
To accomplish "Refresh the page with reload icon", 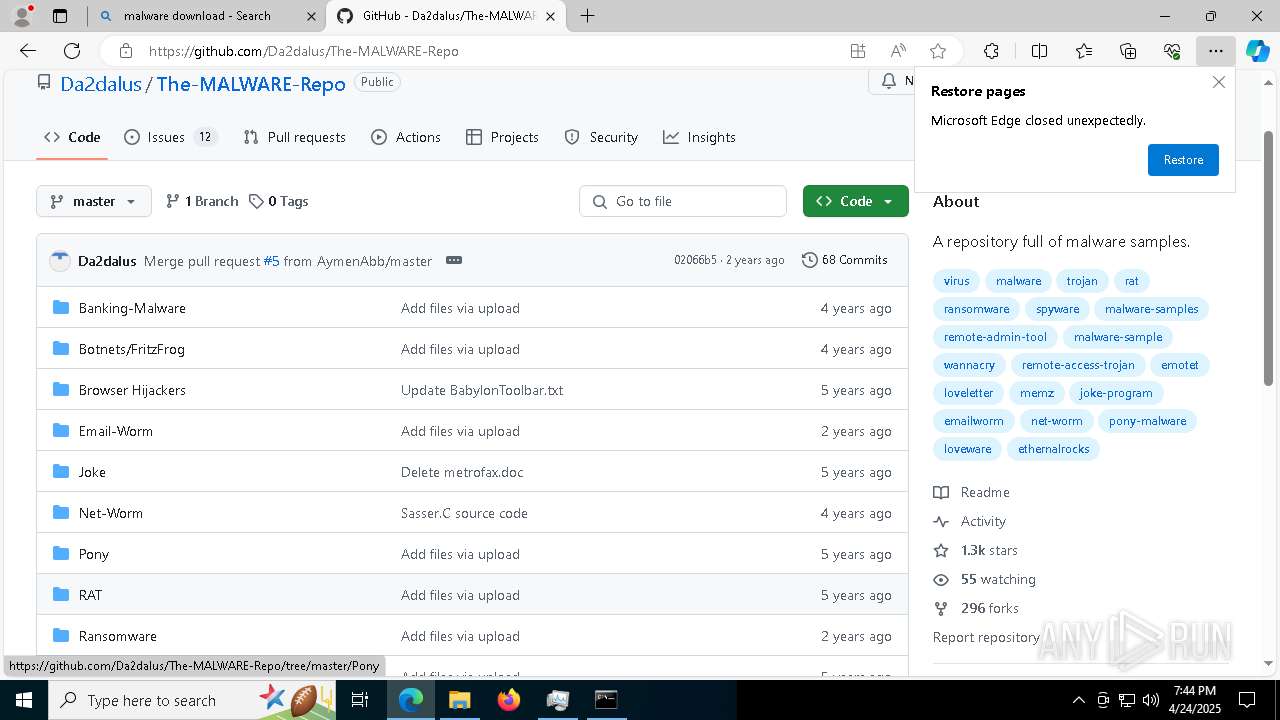I will [72, 51].
